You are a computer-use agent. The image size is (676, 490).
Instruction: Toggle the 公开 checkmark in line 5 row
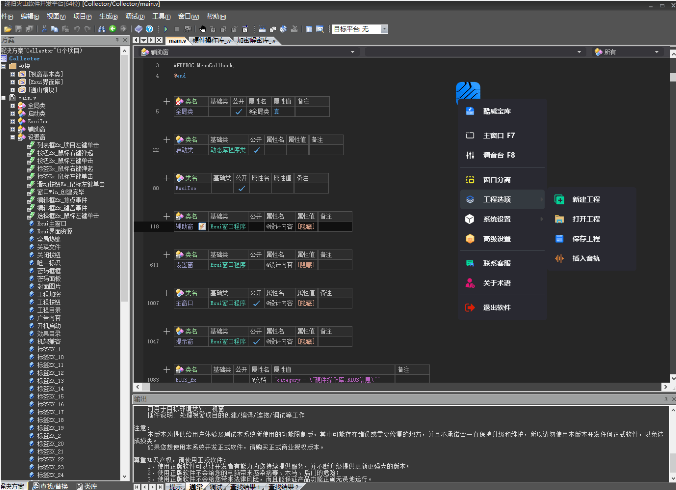(x=238, y=112)
